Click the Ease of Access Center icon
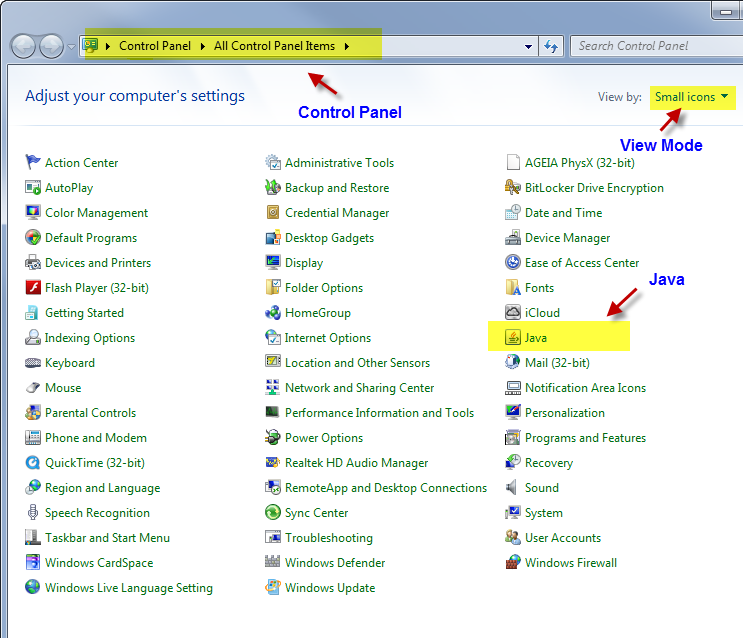 coord(513,262)
